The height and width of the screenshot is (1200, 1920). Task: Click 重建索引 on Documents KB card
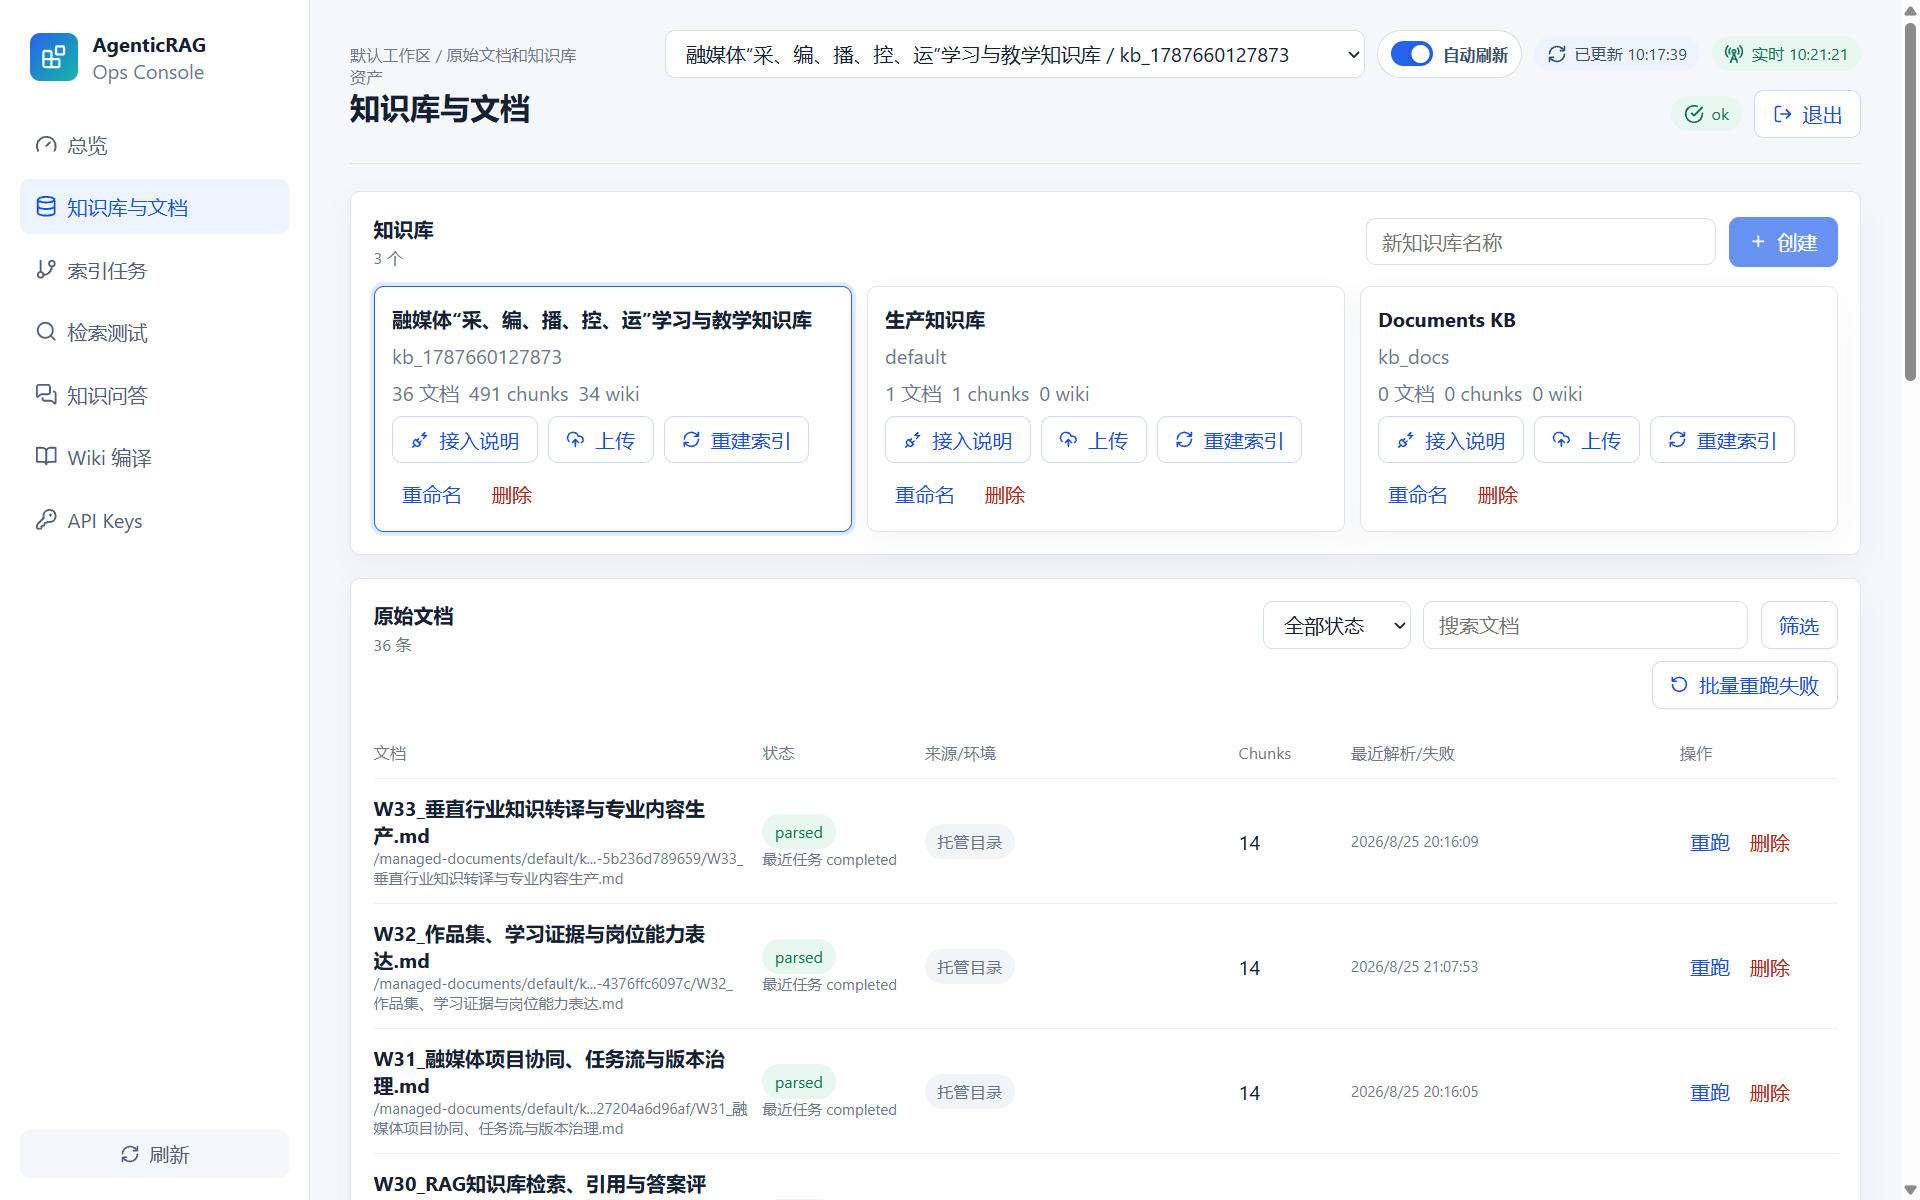click(x=1722, y=440)
